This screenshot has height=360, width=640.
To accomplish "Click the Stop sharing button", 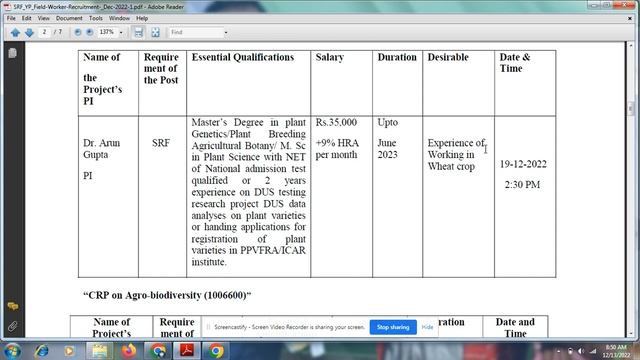I will click(393, 327).
